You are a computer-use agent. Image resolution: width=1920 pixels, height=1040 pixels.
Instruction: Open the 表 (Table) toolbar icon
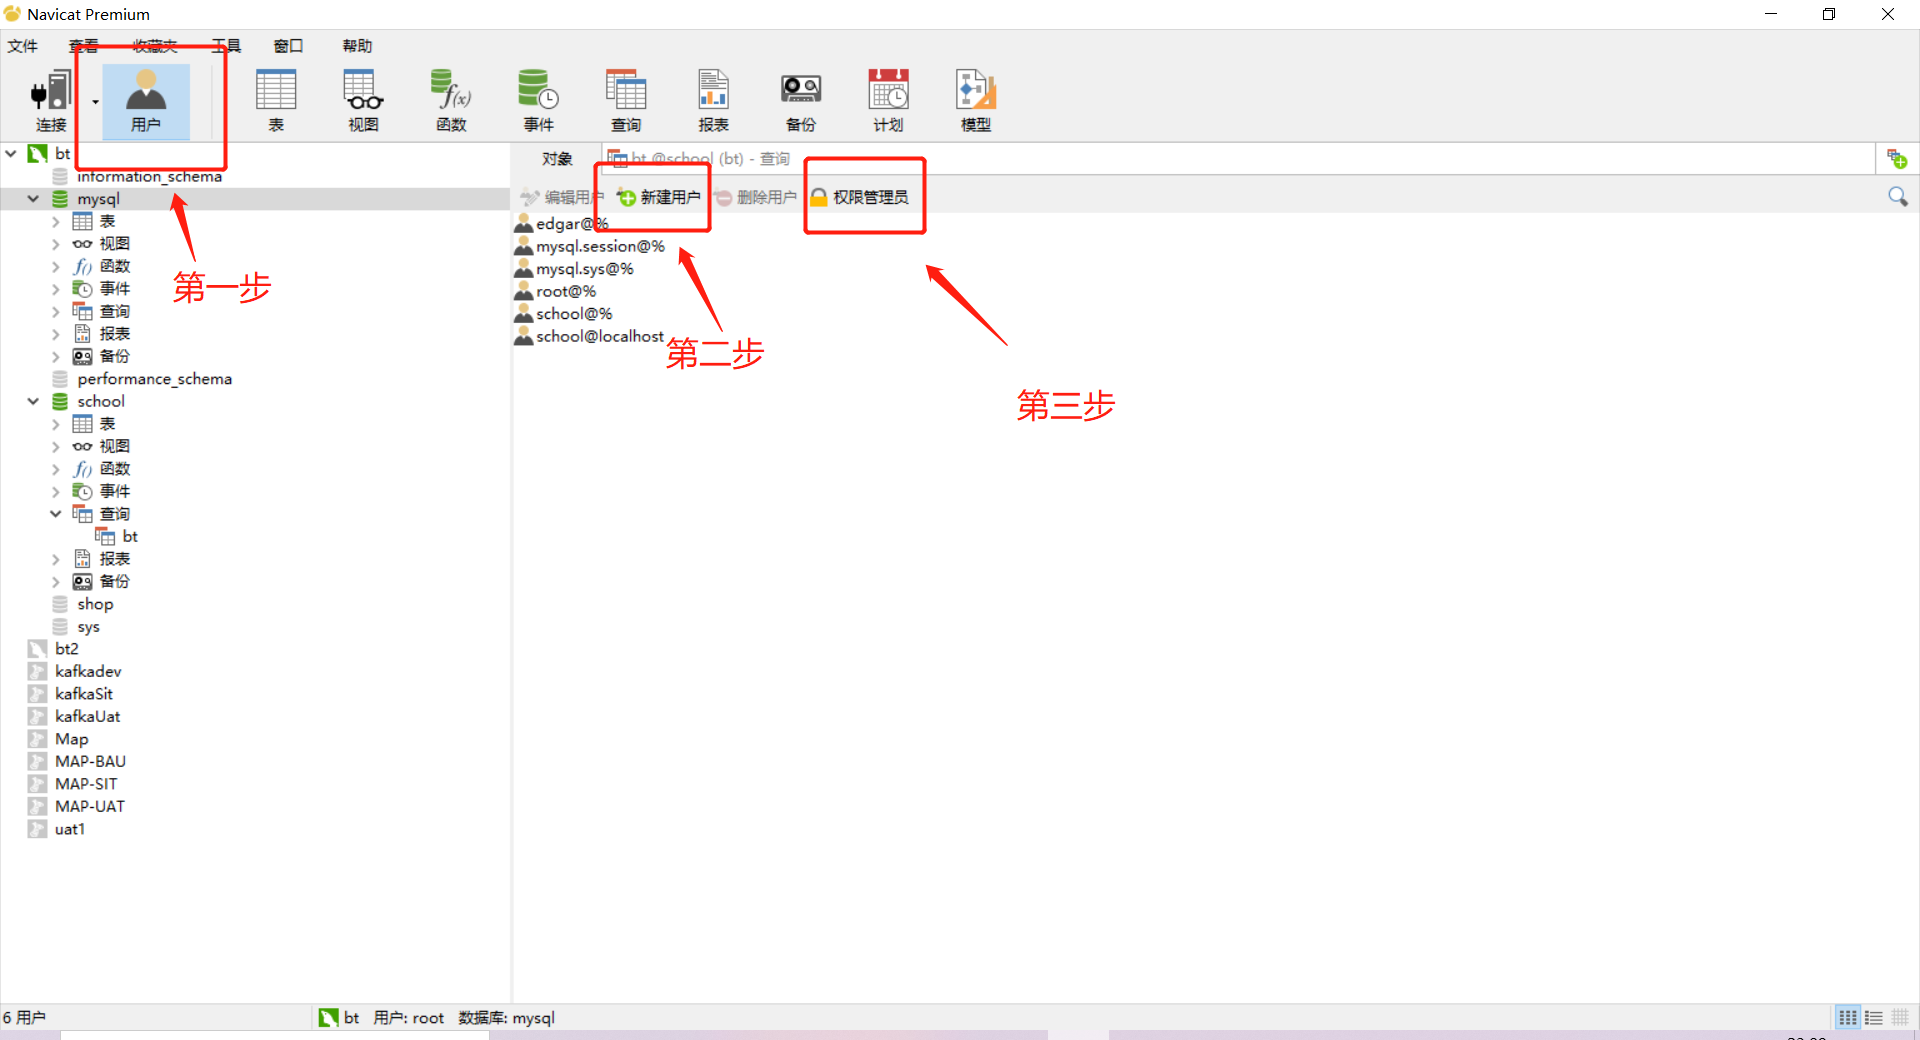coord(276,101)
